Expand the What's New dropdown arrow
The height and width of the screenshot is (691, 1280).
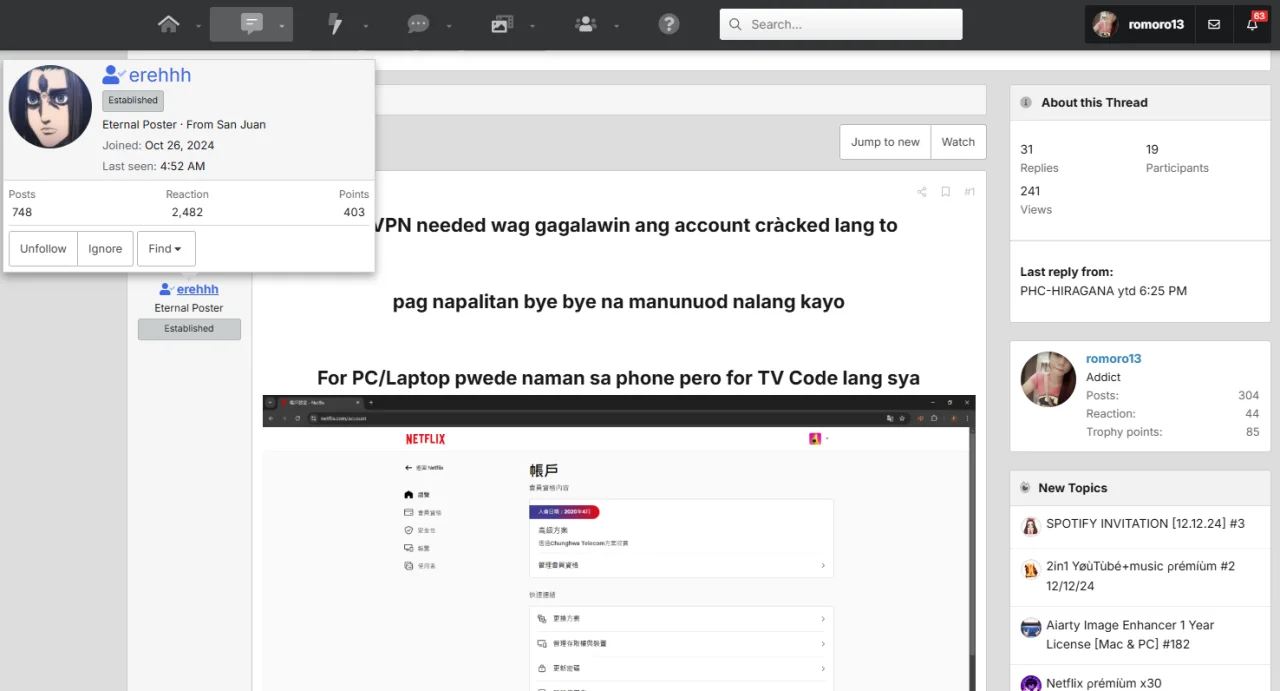[365, 26]
